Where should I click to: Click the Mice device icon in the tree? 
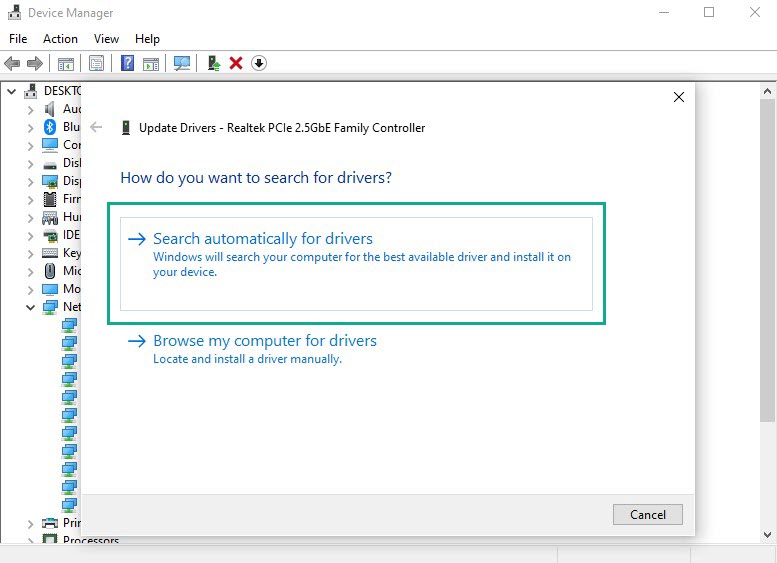50,271
